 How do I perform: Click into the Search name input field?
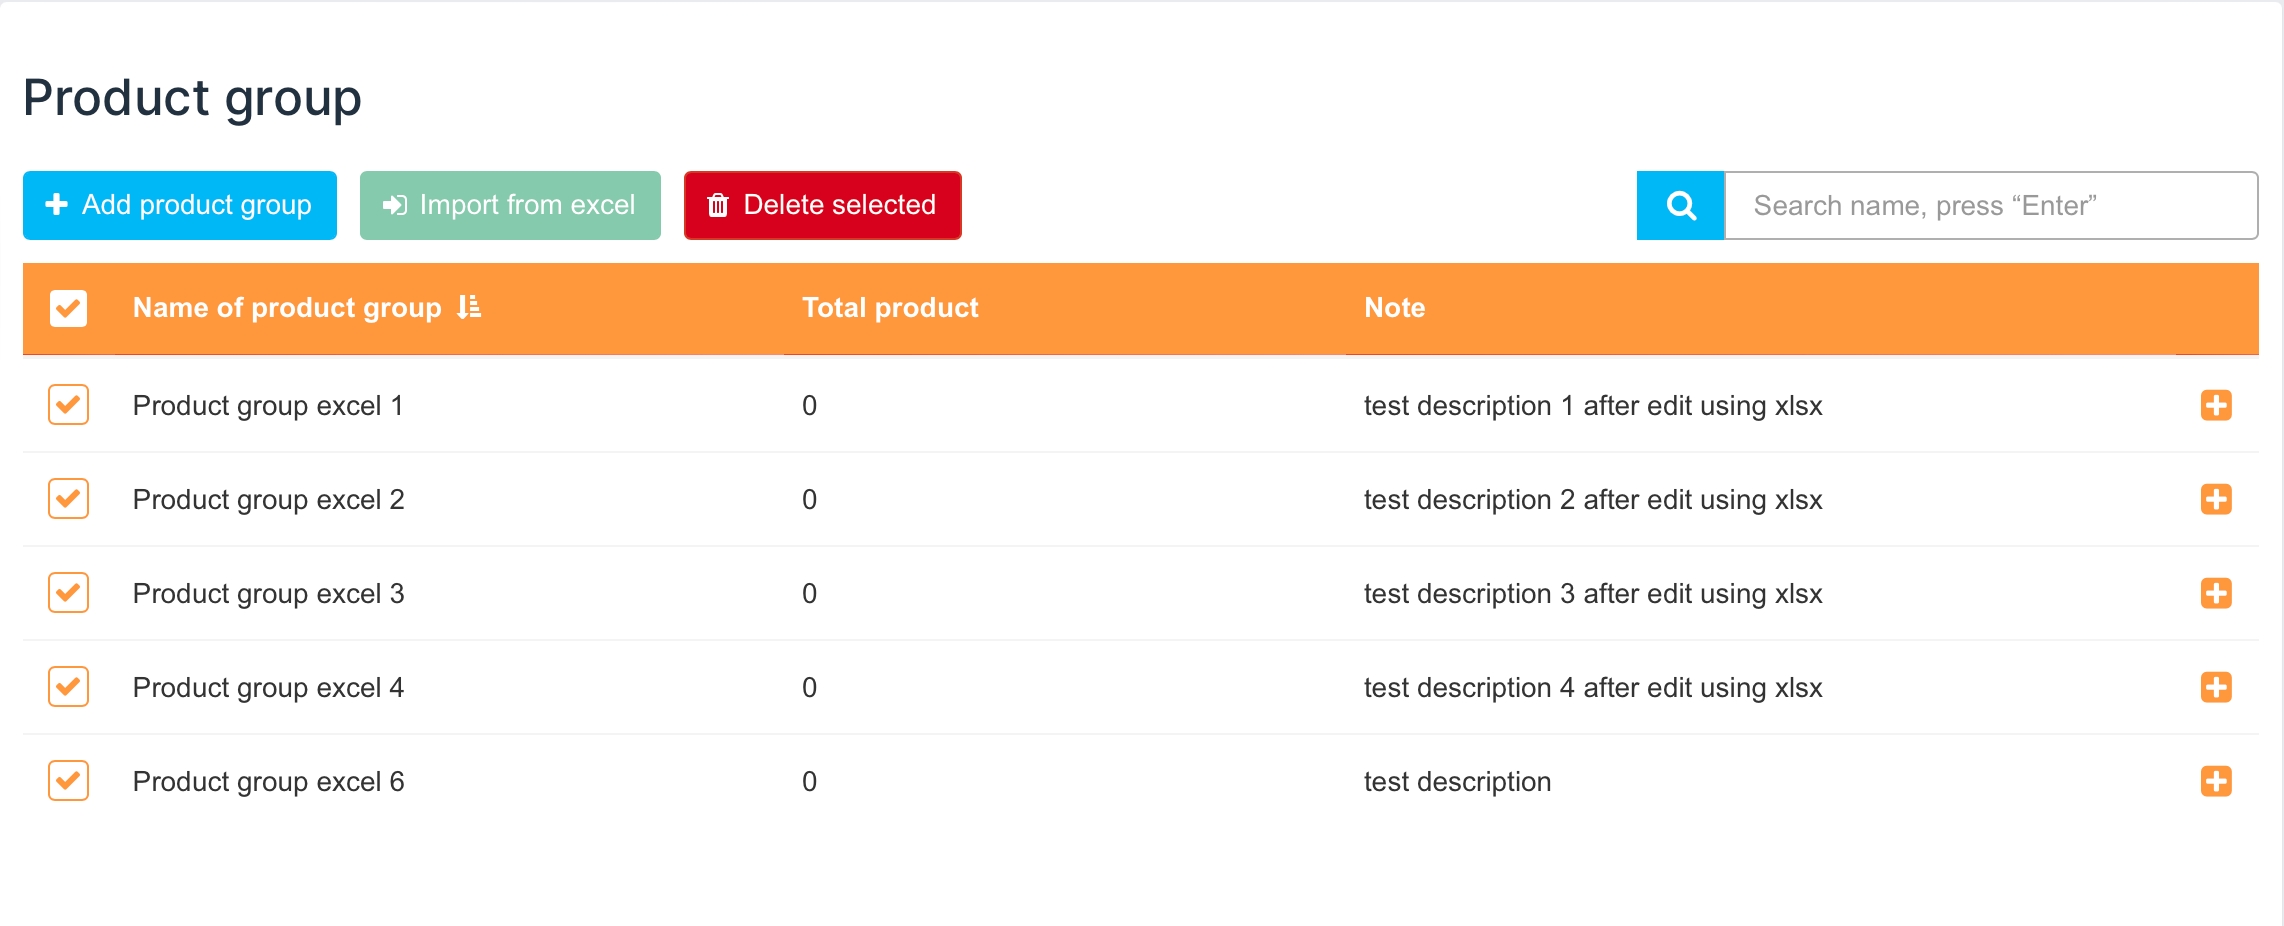(1990, 206)
